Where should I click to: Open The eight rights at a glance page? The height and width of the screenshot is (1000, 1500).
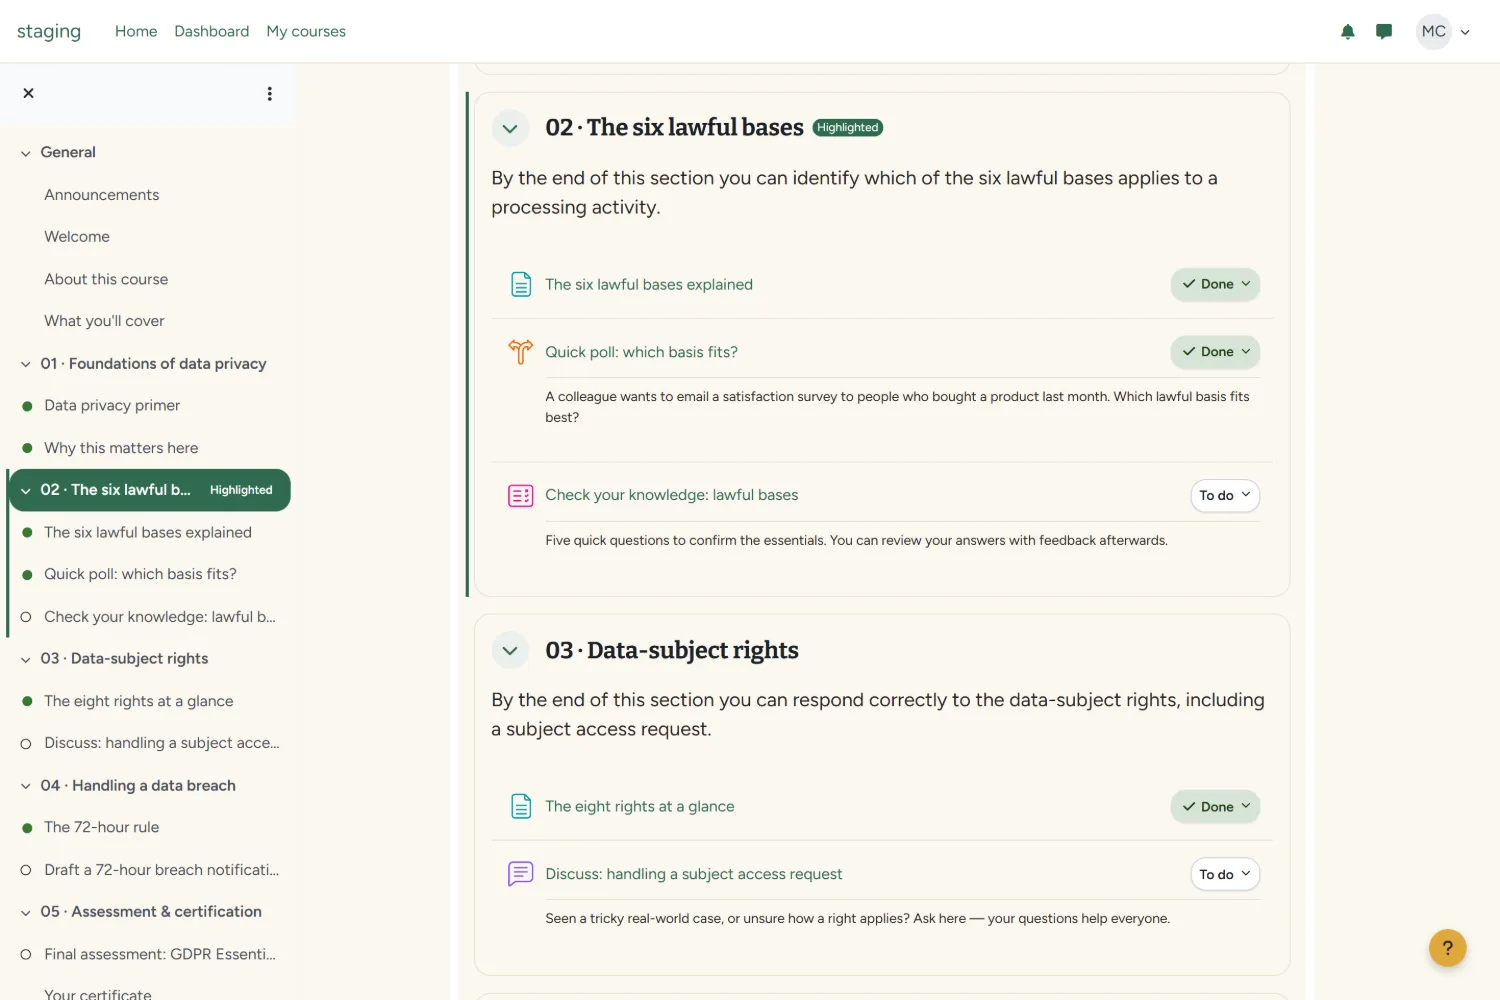pyautogui.click(x=639, y=806)
